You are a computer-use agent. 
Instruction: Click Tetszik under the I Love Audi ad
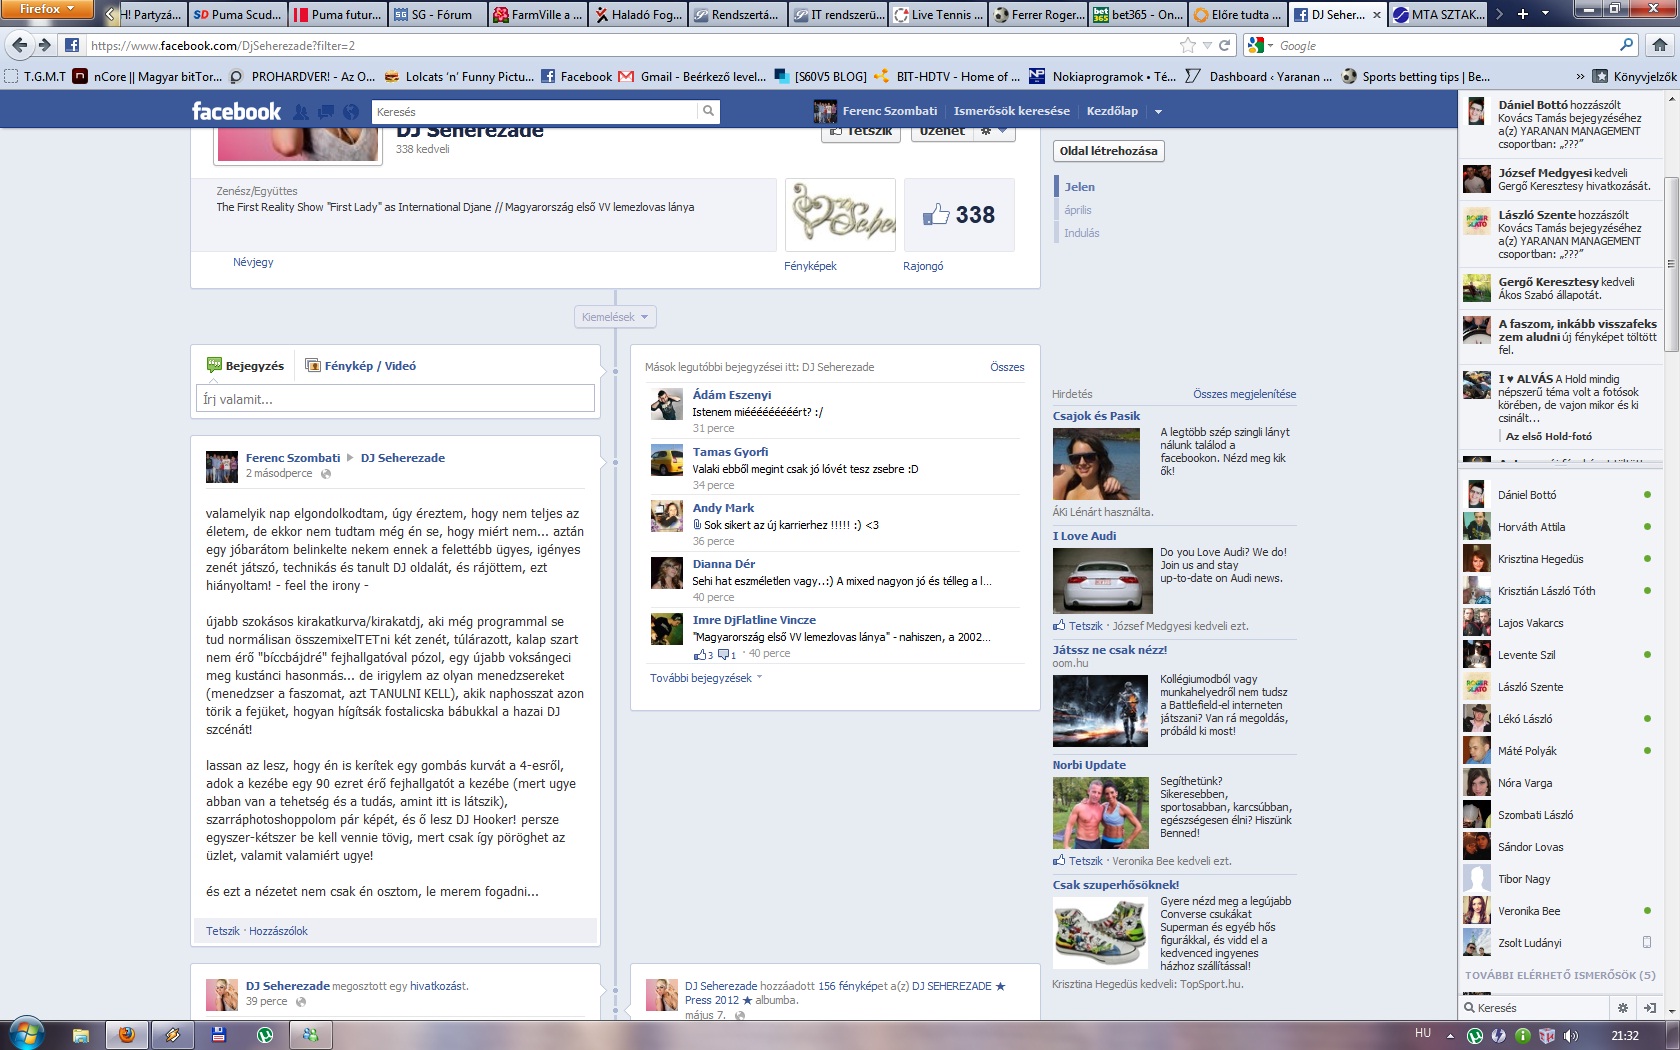[1085, 626]
